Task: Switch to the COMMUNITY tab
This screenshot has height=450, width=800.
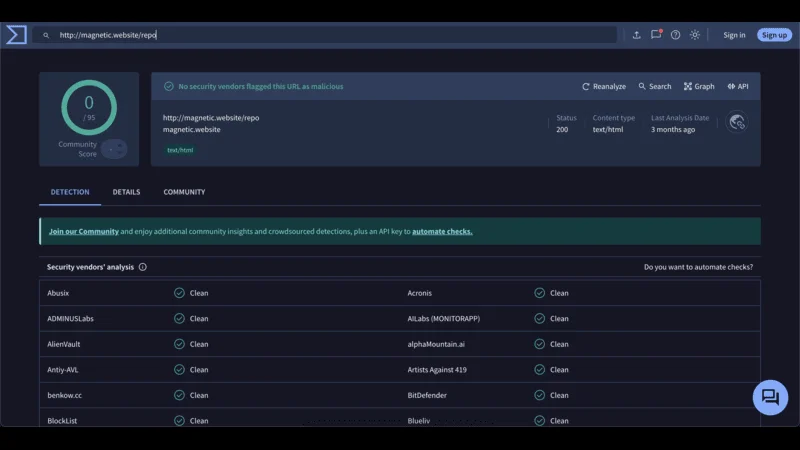Action: 184,192
